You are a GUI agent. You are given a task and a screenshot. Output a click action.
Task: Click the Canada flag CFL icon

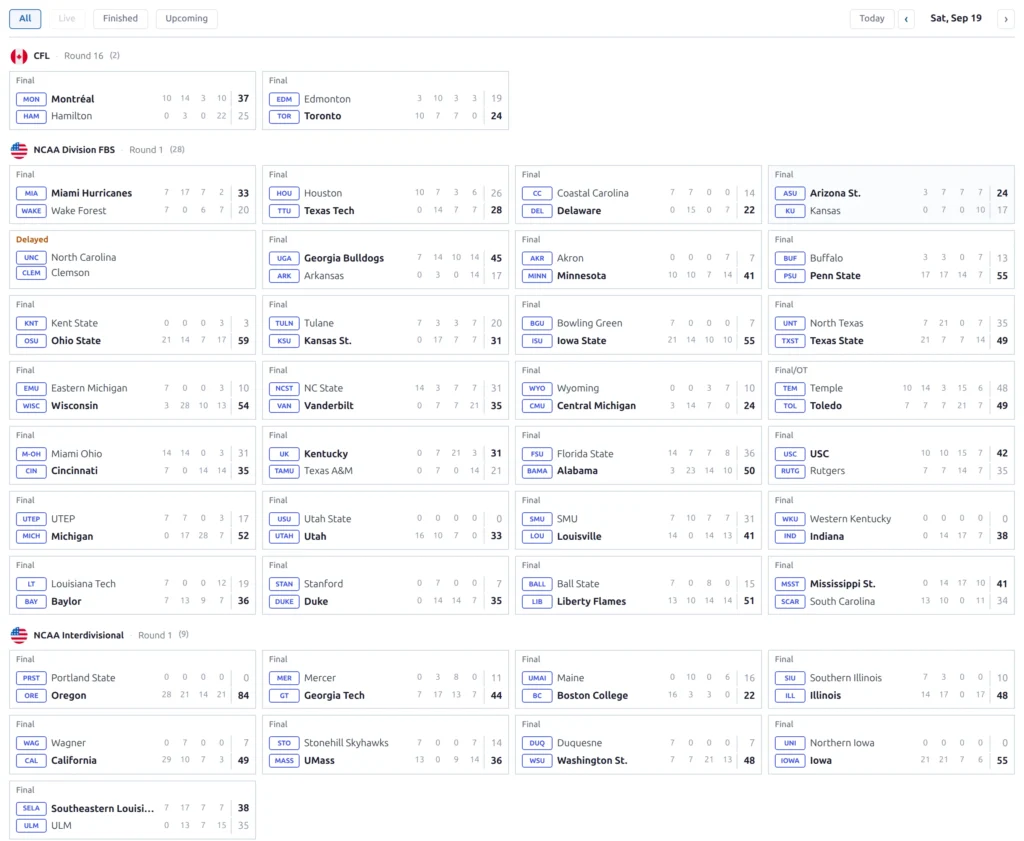pyautogui.click(x=19, y=56)
